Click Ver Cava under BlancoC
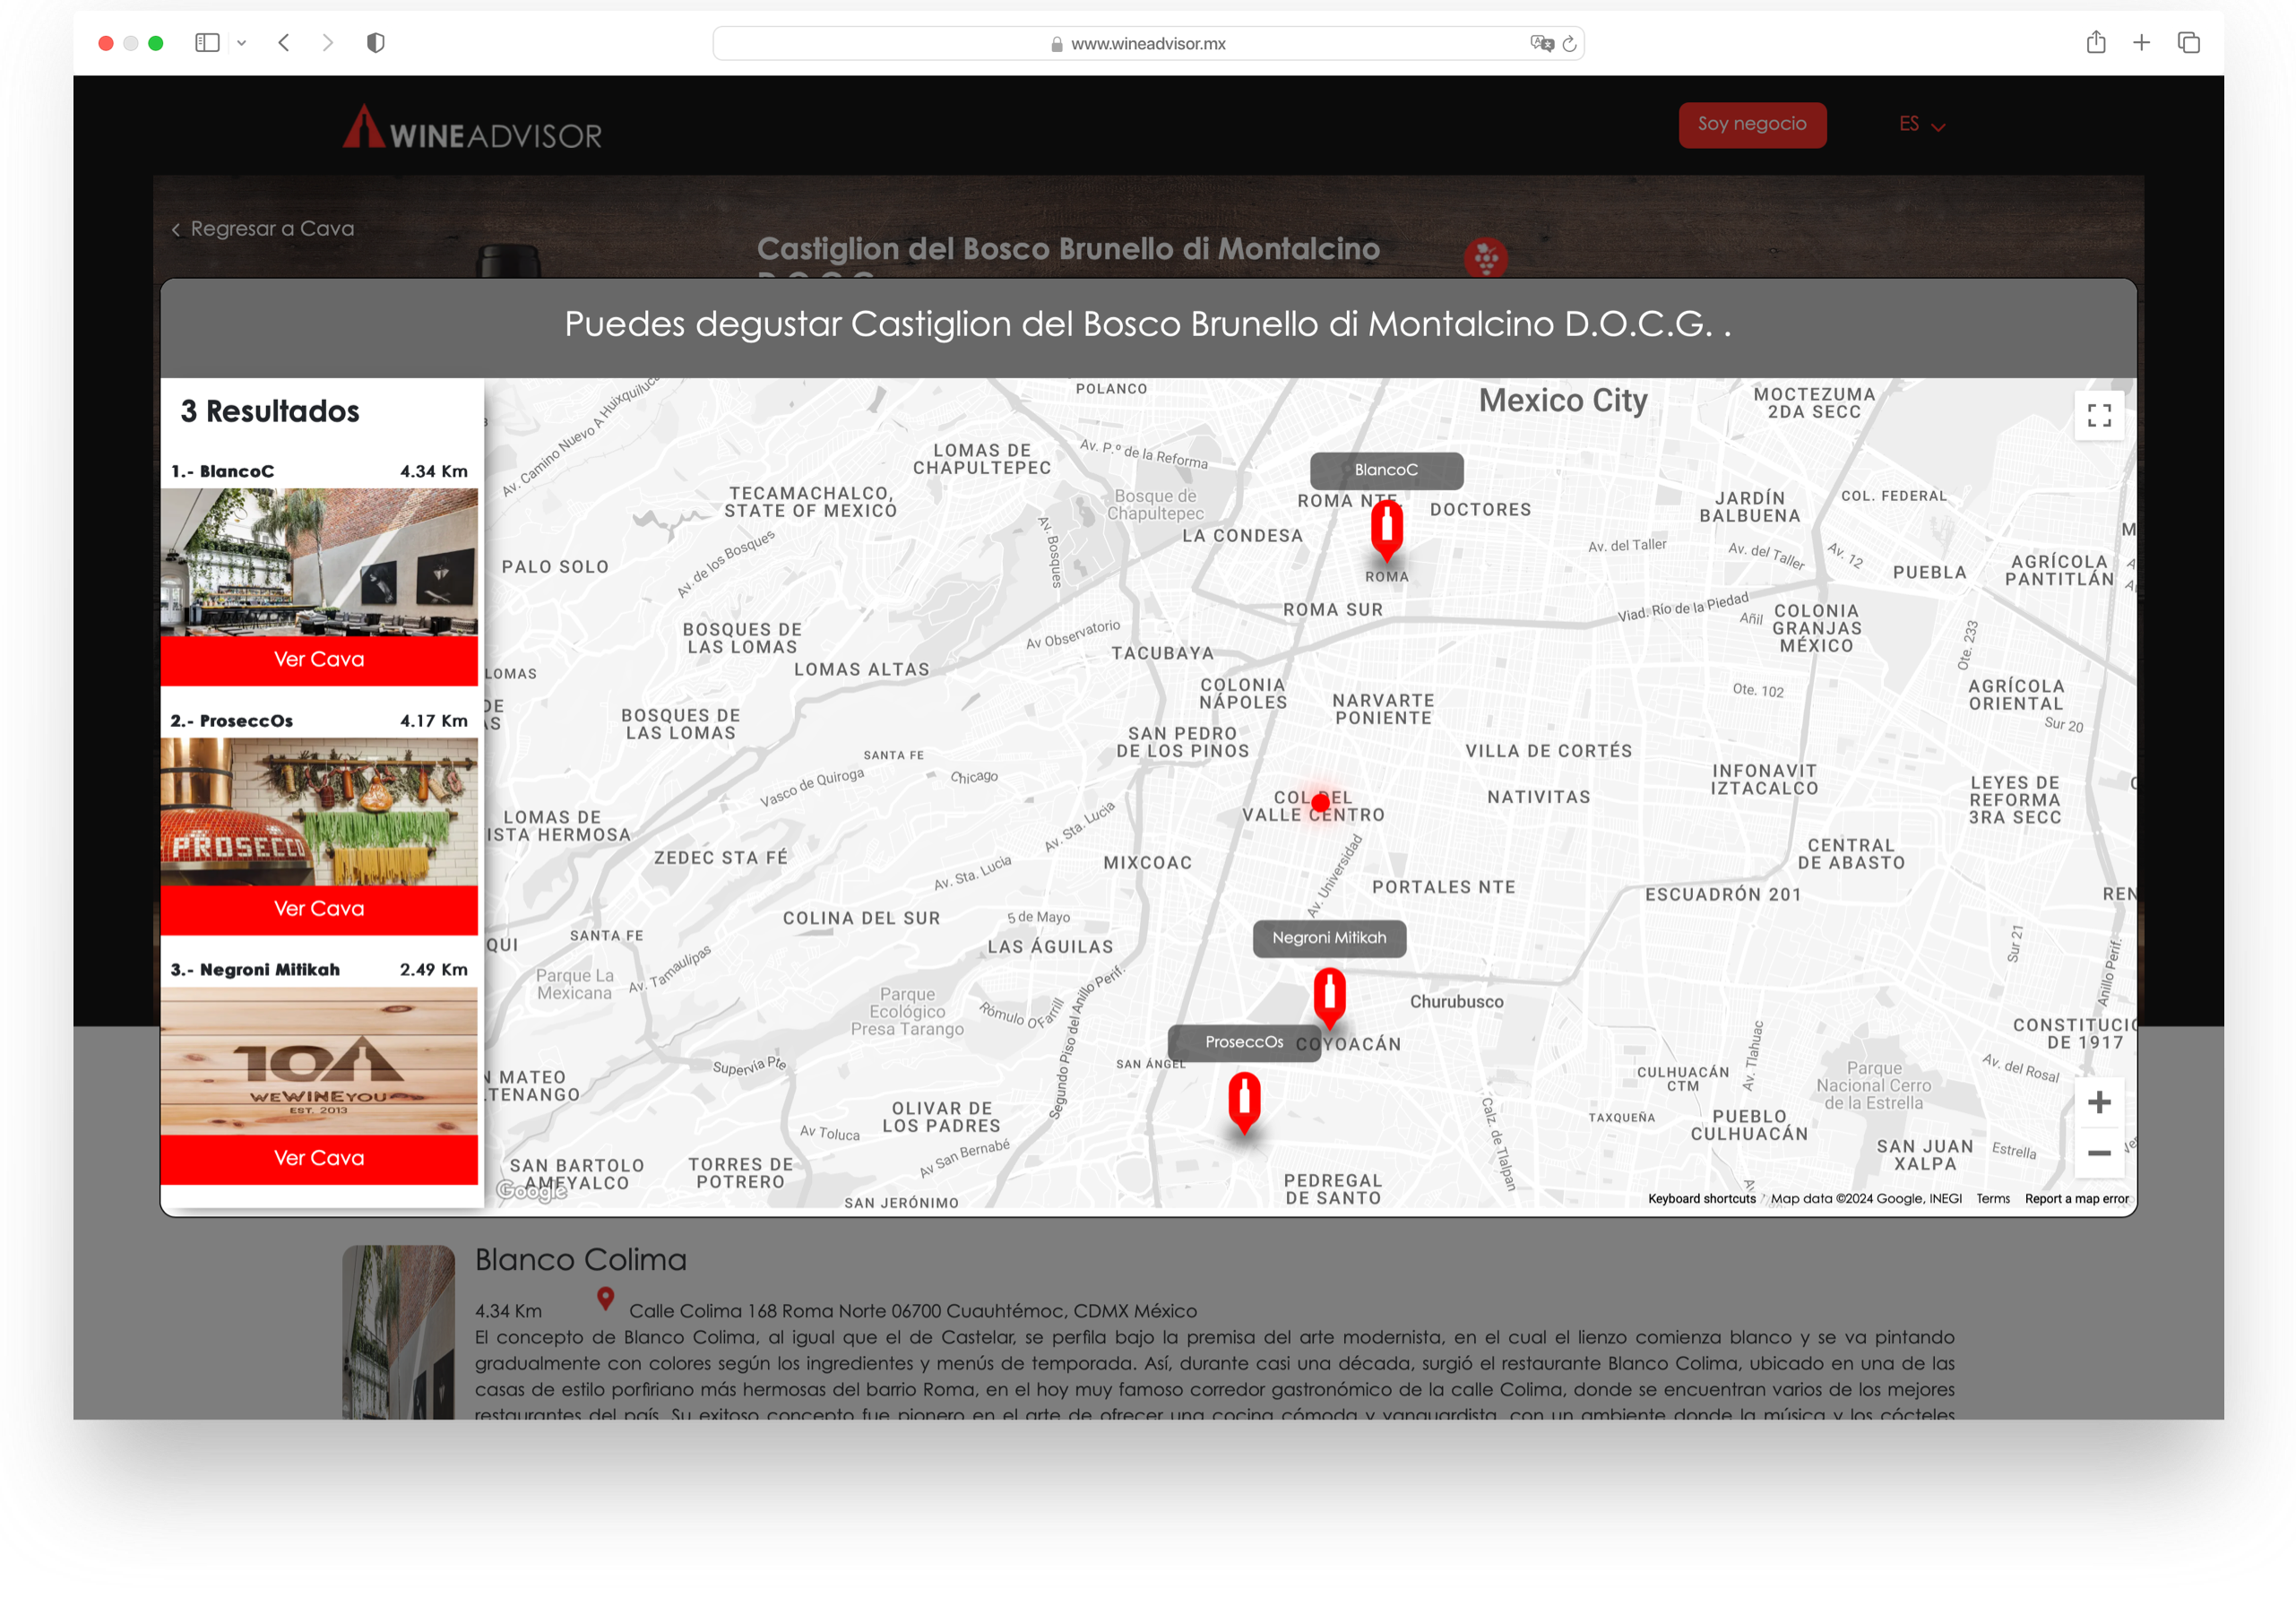Image resolution: width=2296 pixels, height=1597 pixels. [x=319, y=660]
